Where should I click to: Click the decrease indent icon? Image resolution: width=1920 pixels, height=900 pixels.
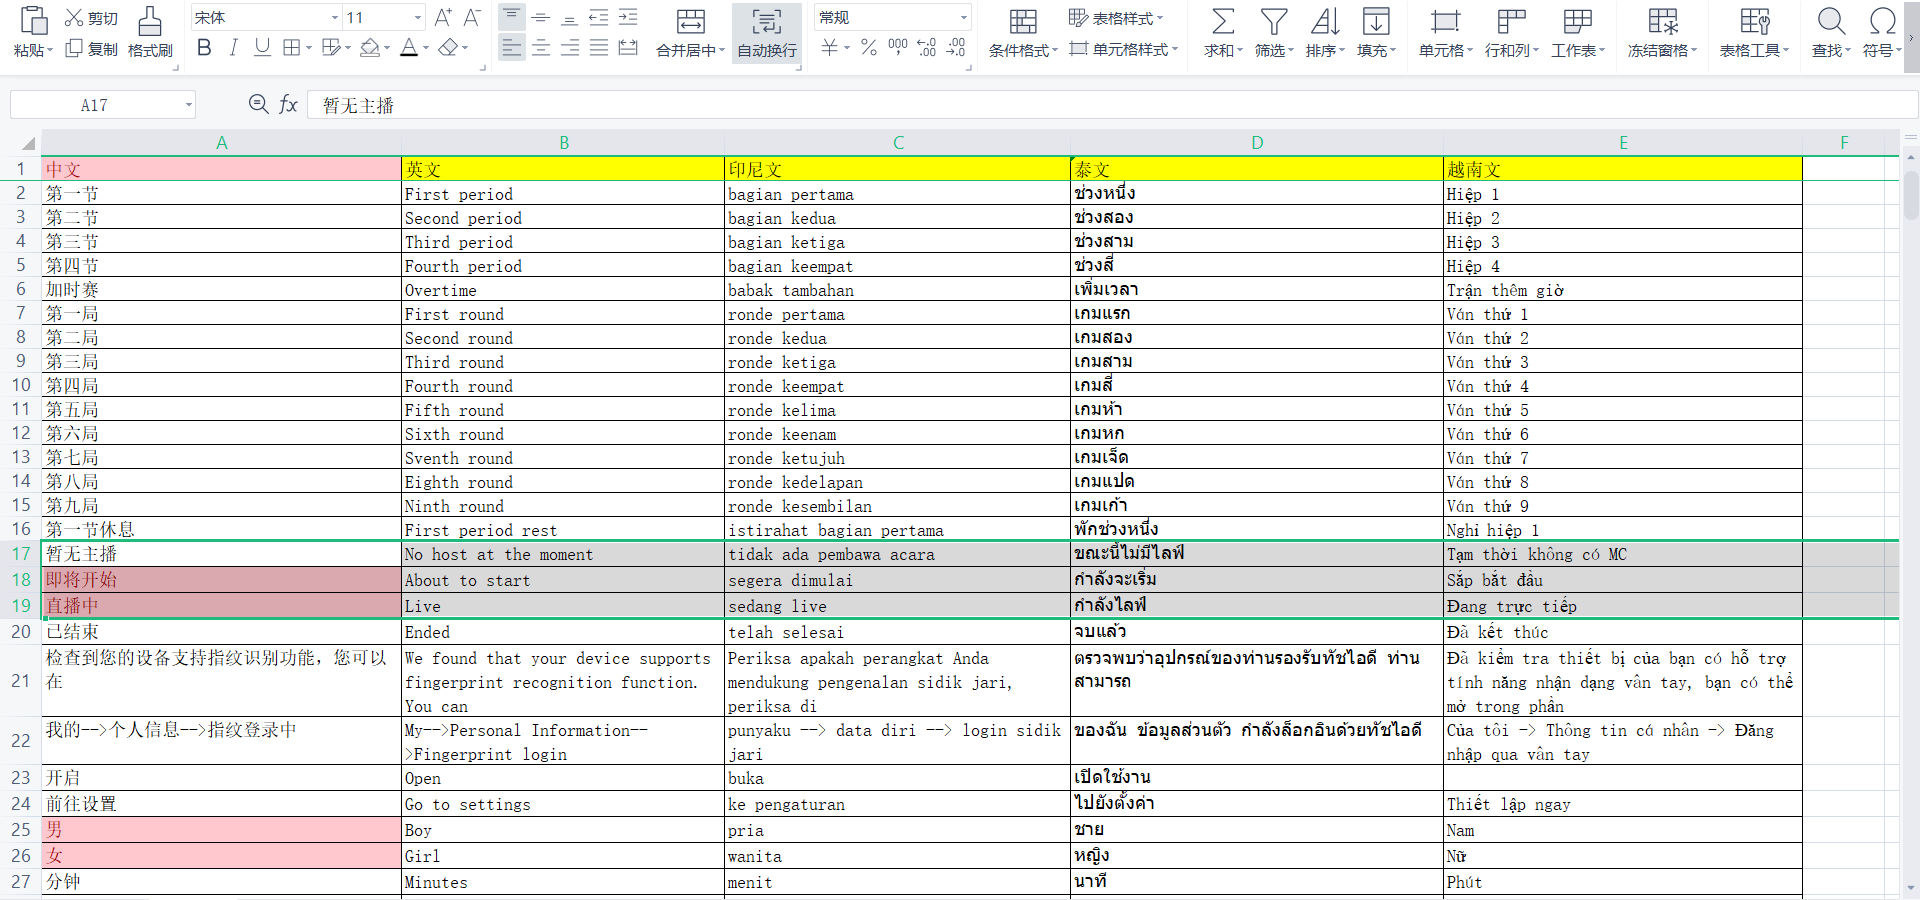[x=598, y=17]
